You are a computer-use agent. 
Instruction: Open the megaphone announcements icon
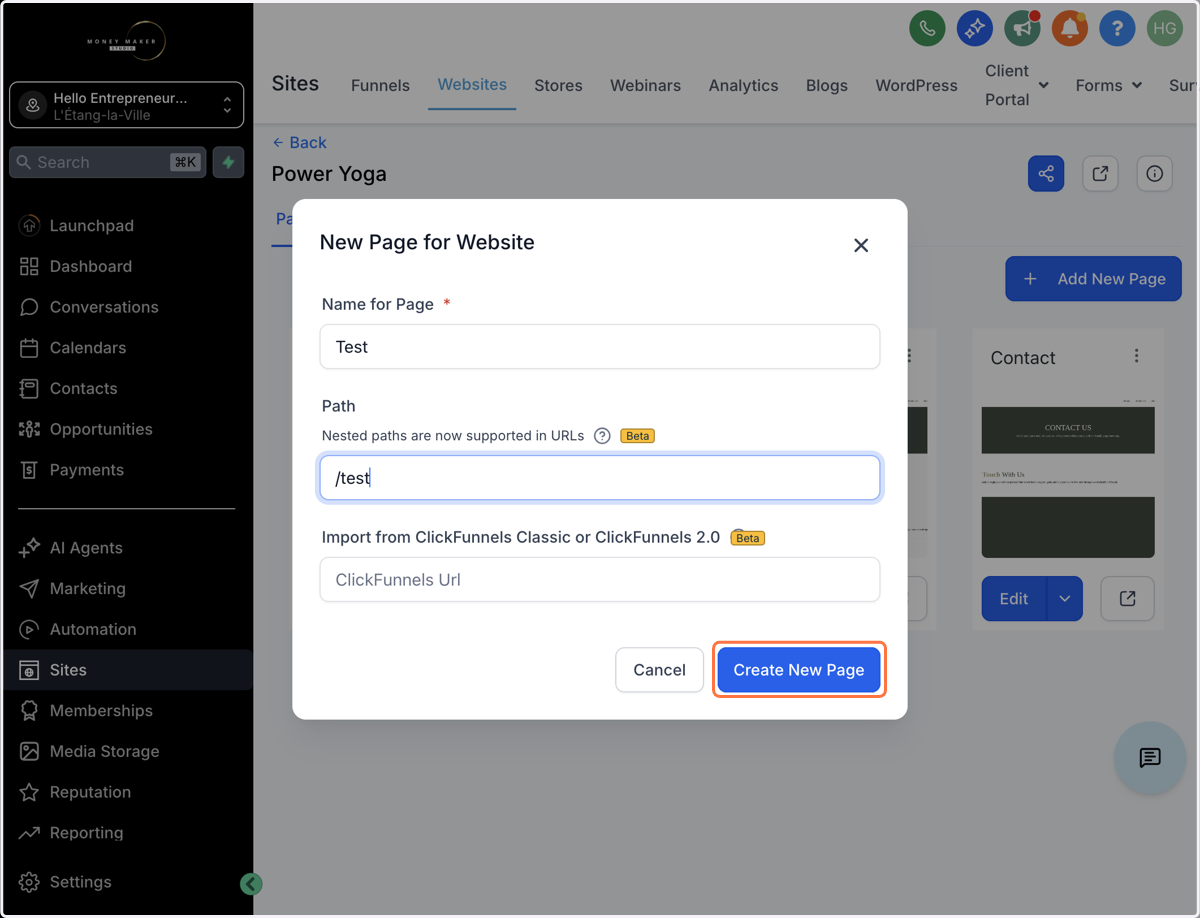pyautogui.click(x=1022, y=28)
